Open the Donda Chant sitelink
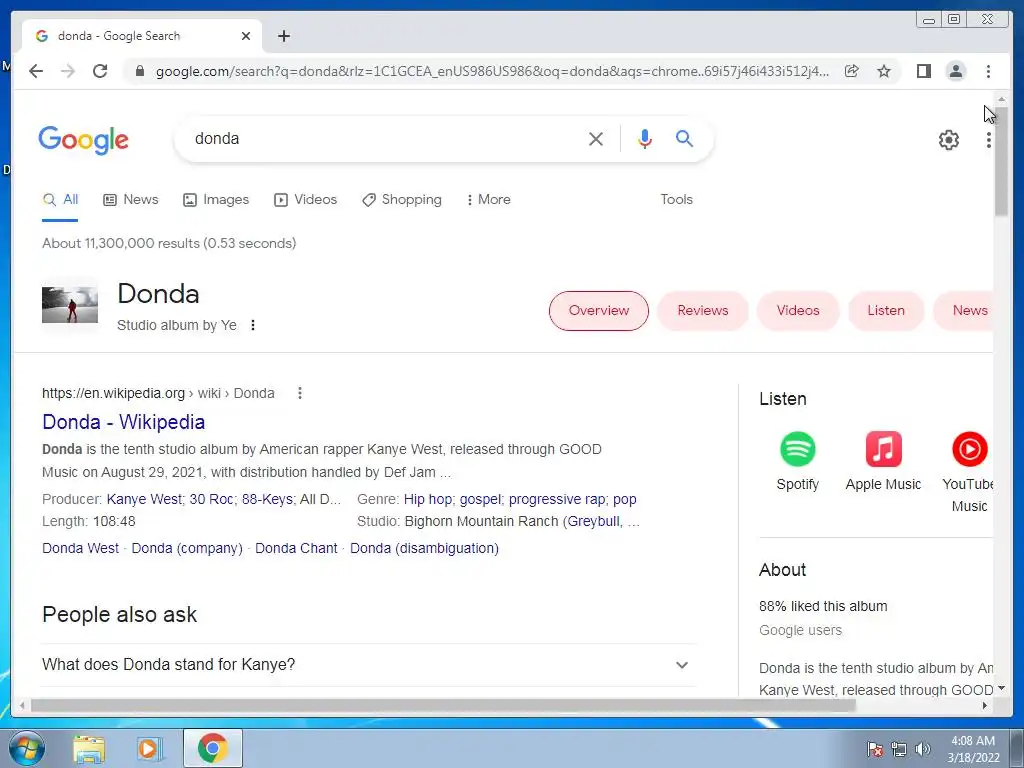1024x768 pixels. coord(296,549)
